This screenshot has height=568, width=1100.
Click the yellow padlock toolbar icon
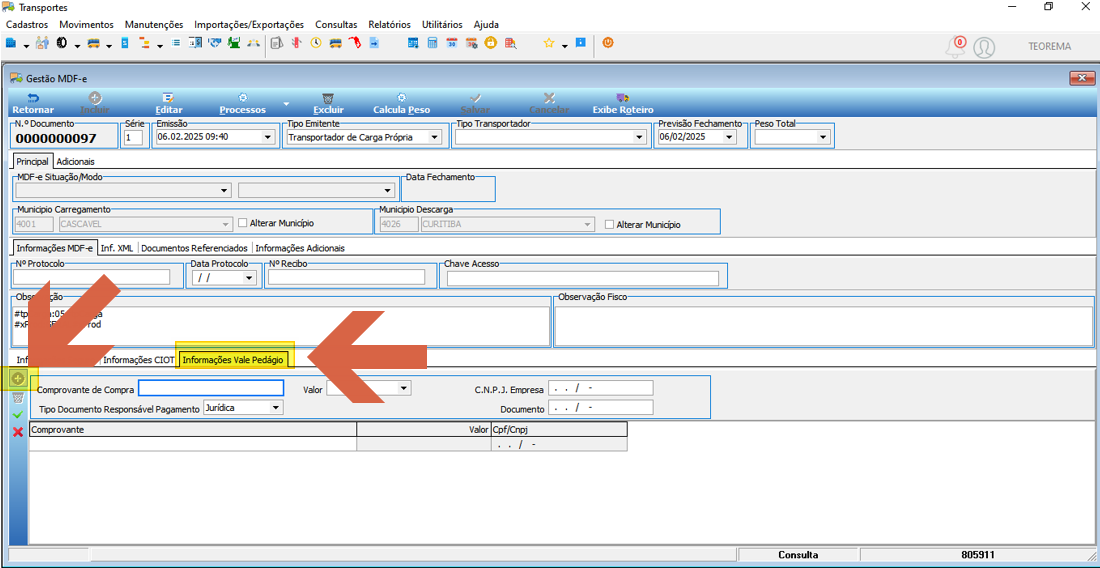click(x=490, y=43)
